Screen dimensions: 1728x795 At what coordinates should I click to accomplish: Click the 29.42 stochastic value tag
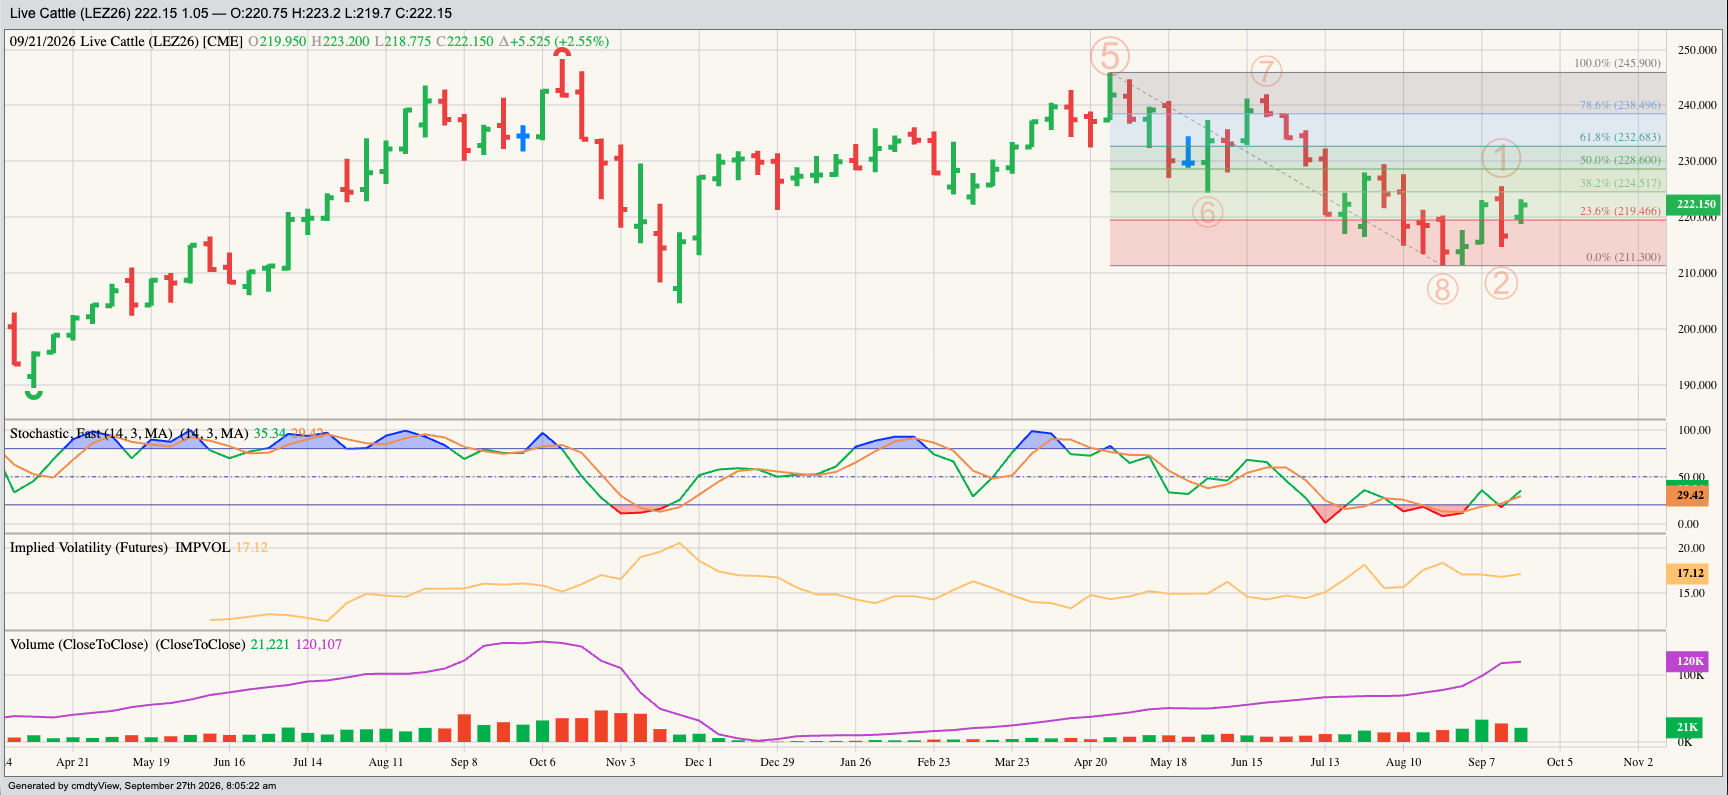pos(1689,495)
